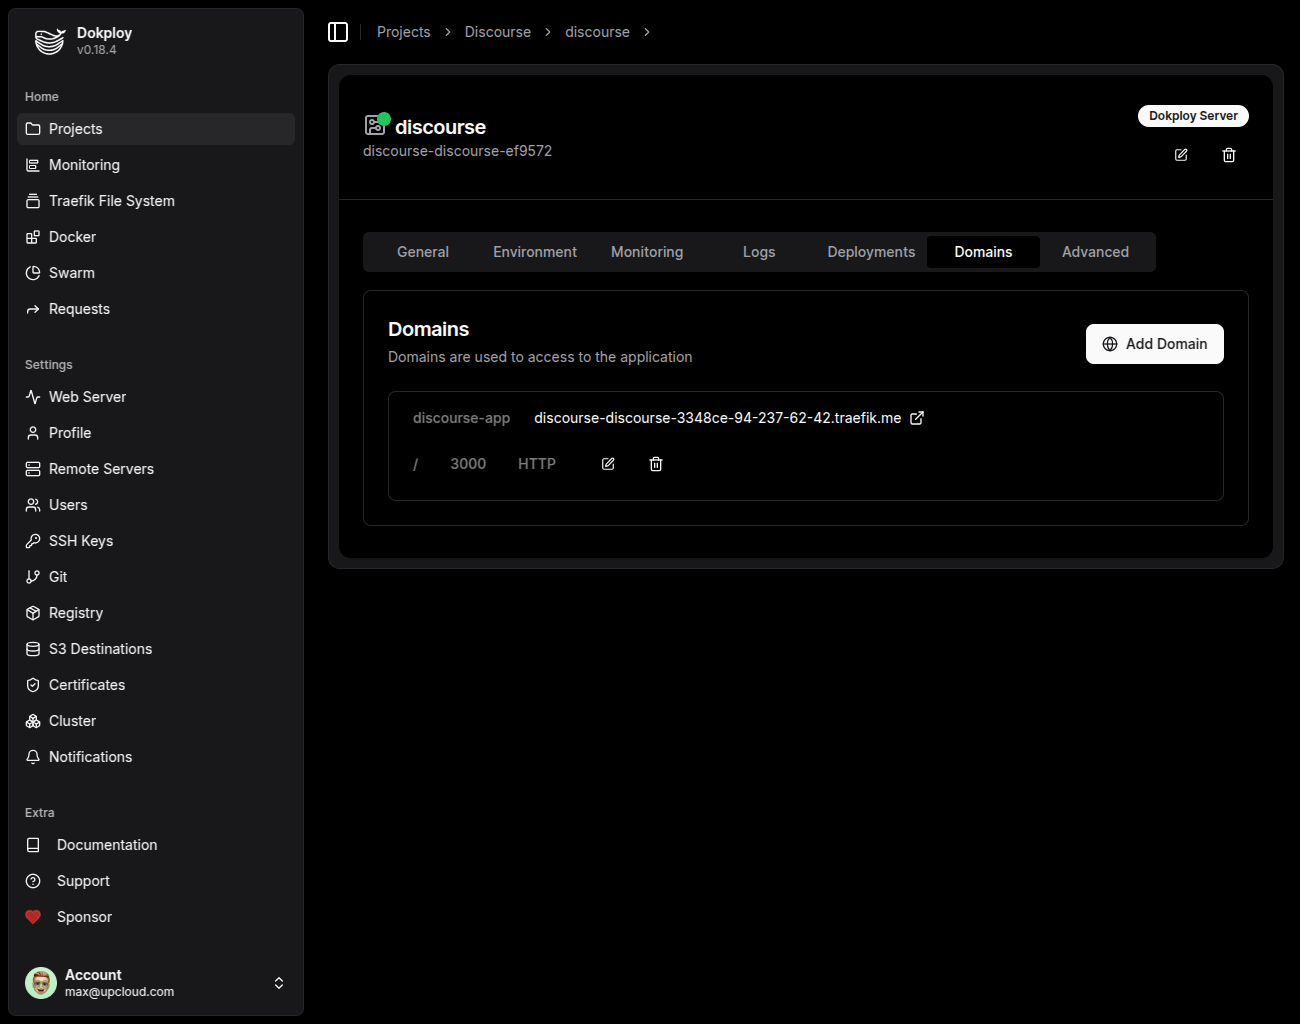Remove the domain with its trash icon
Screen dimensions: 1300x1024
[x=656, y=463]
